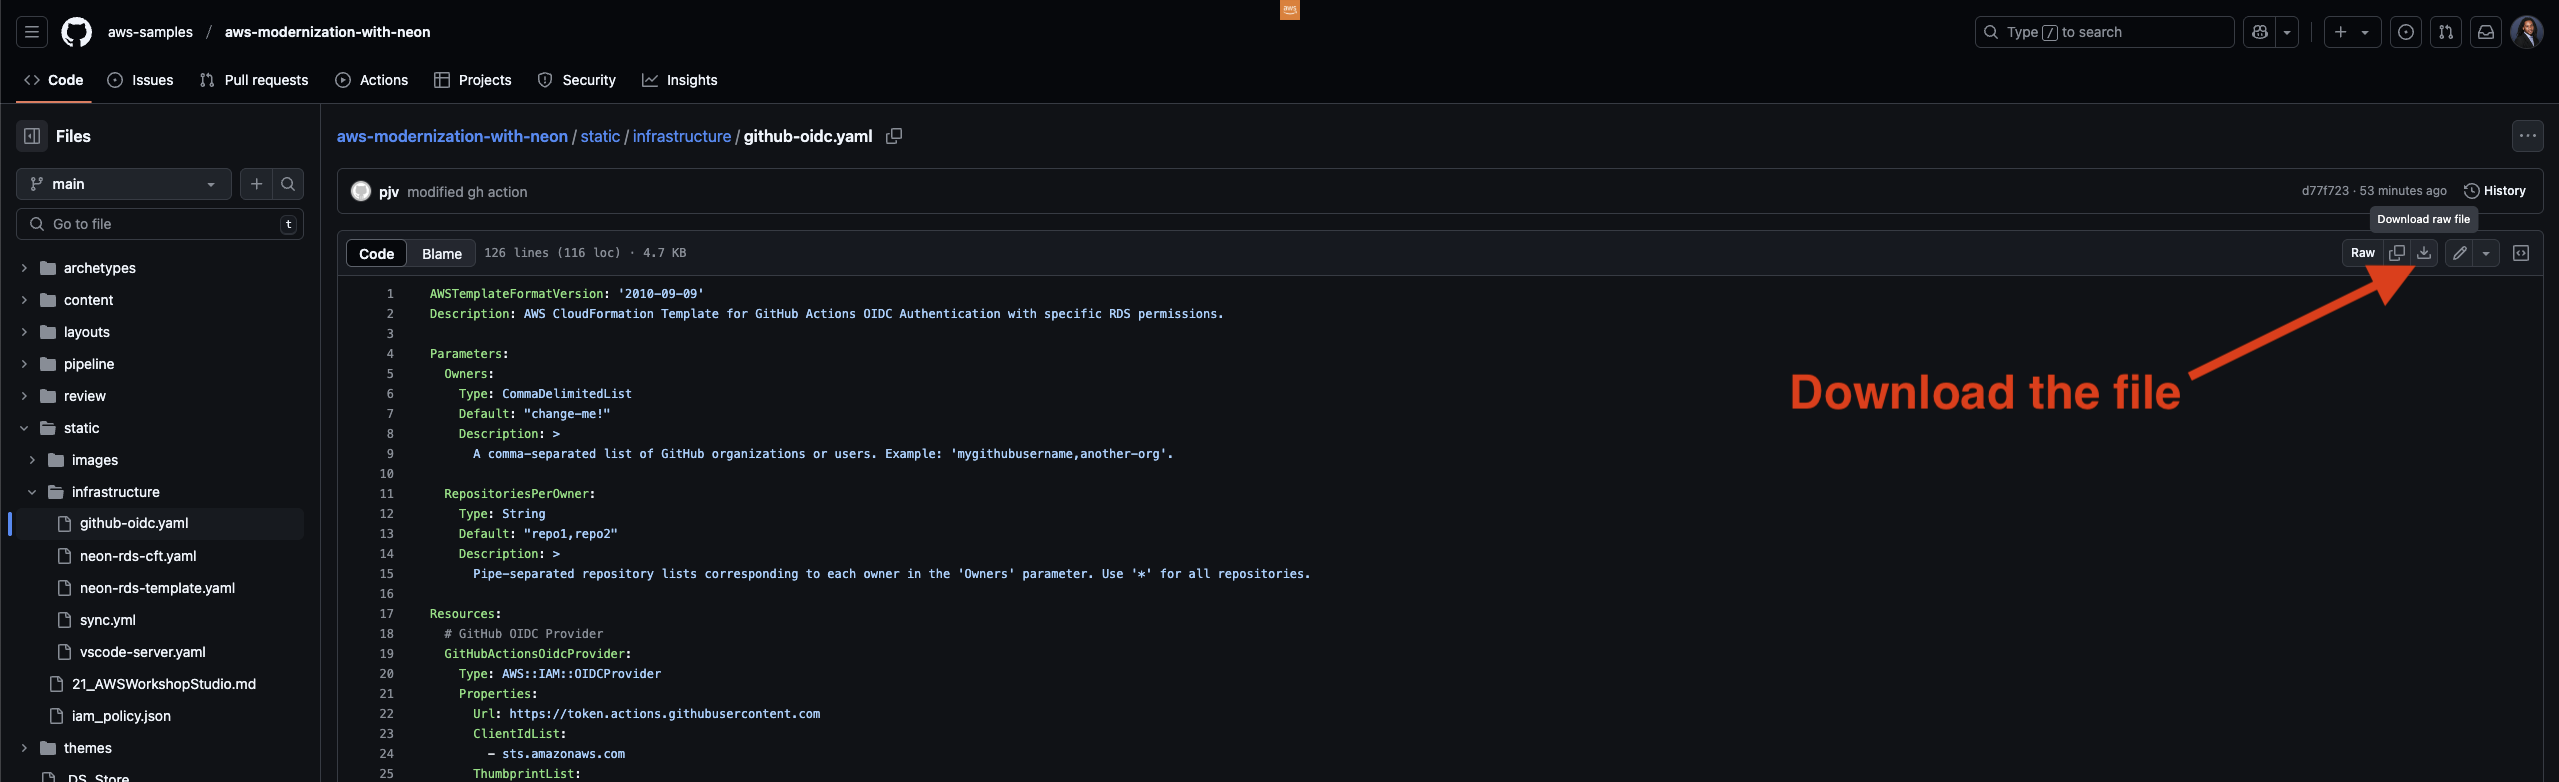This screenshot has height=782, width=2559.
Task: Click the token.actions.githubusercontent.com URL text
Action: pyautogui.click(x=665, y=714)
